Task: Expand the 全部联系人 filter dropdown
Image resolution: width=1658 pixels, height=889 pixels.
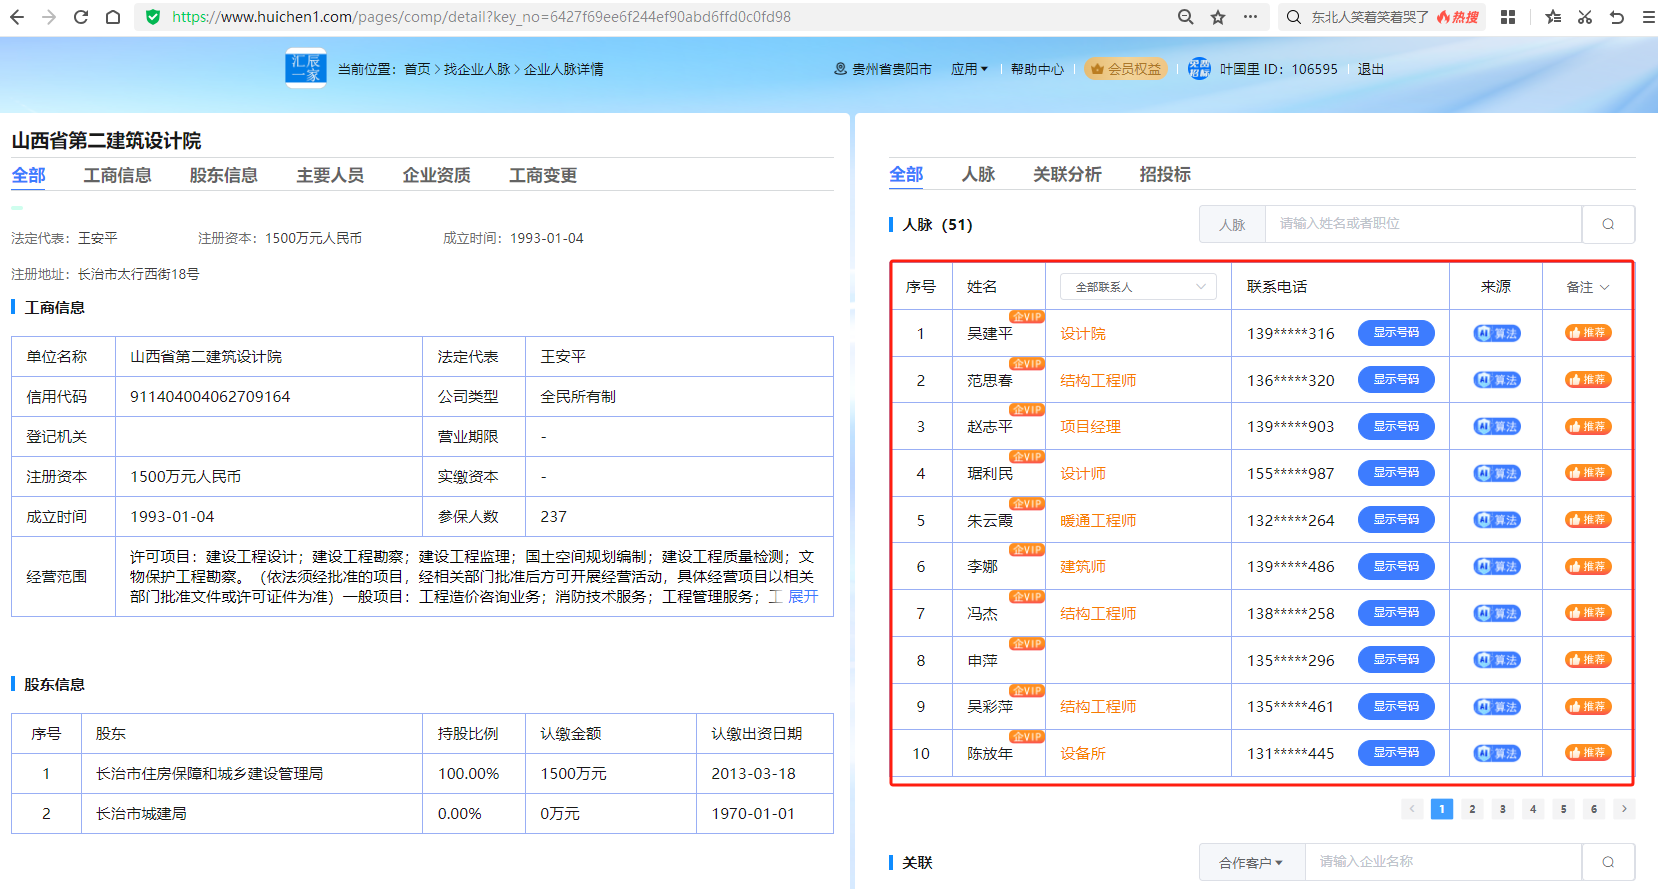Action: (x=1138, y=287)
